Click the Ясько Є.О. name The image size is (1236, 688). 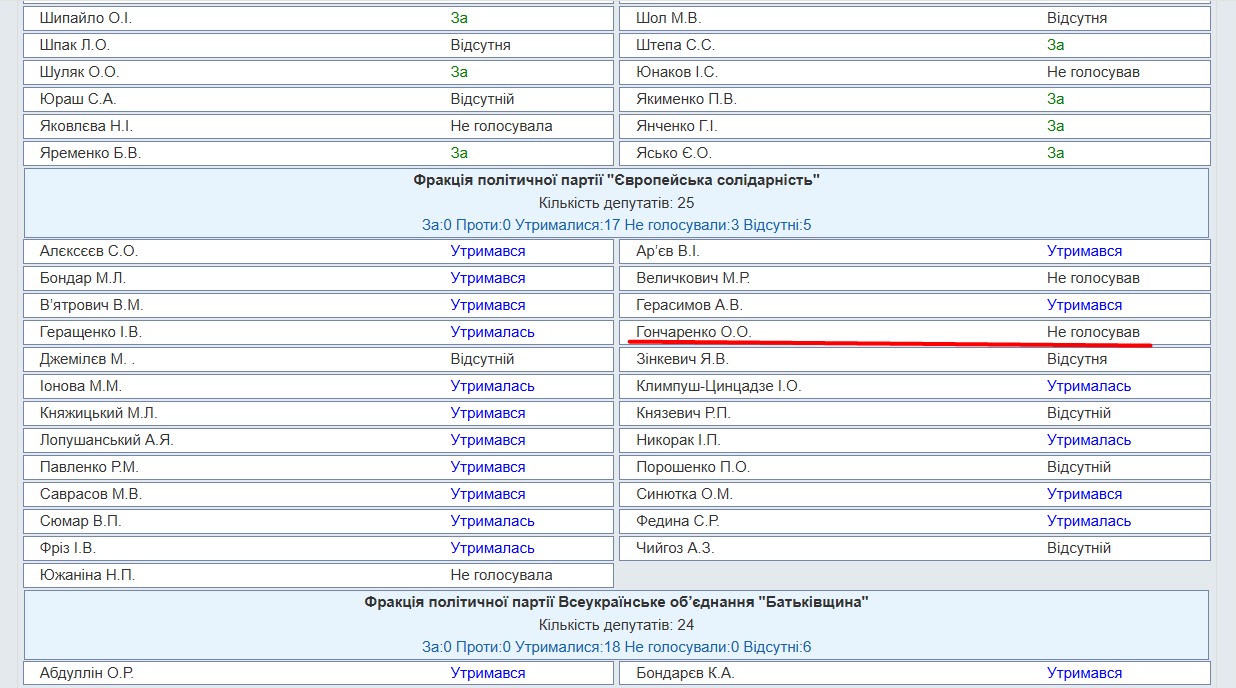[x=674, y=153]
